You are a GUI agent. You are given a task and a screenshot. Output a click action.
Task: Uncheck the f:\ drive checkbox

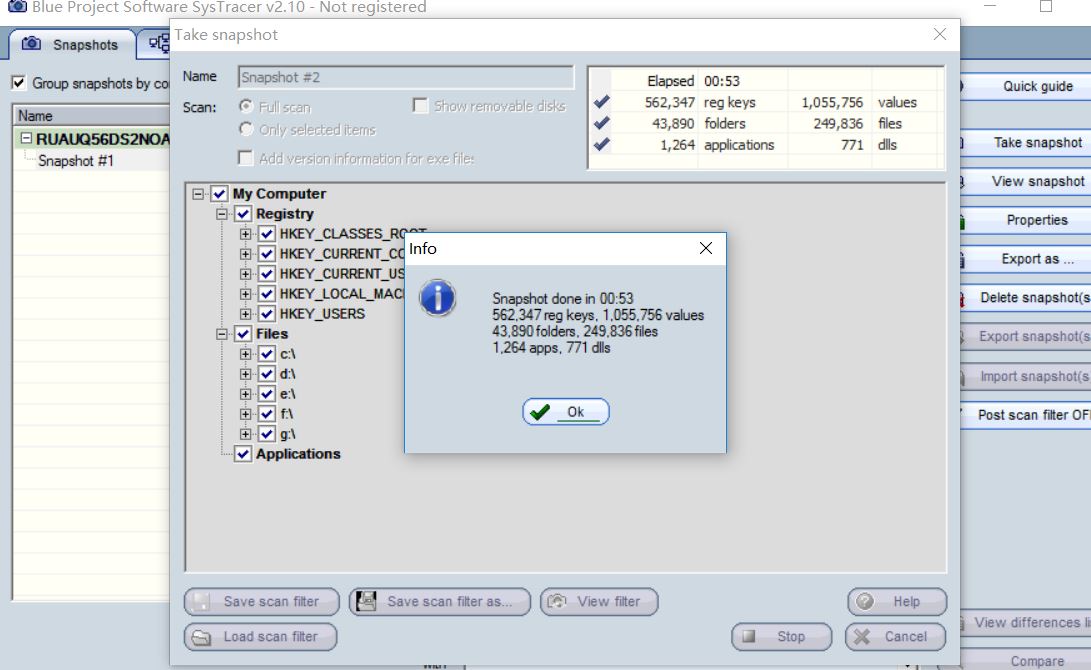(x=267, y=414)
